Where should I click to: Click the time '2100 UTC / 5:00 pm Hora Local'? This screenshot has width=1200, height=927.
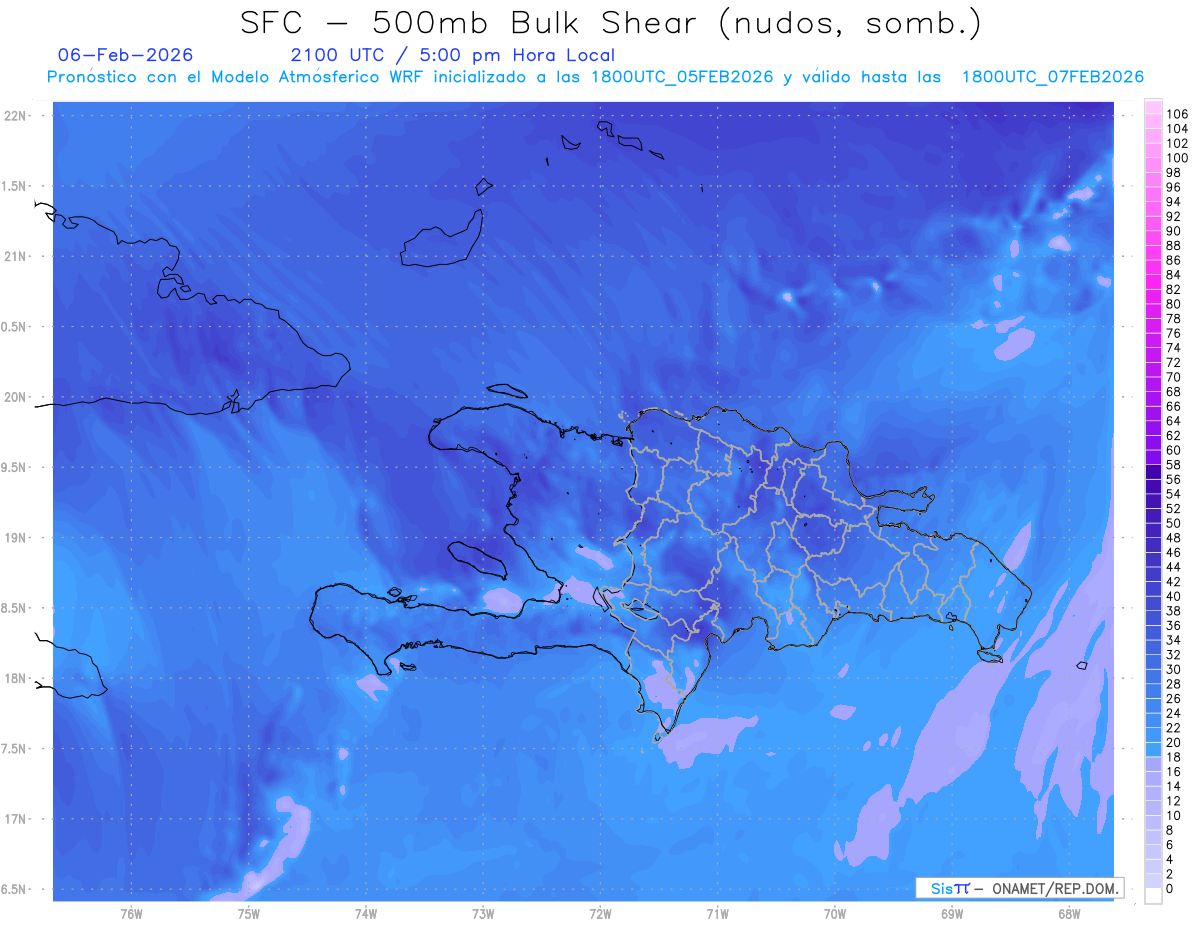pyautogui.click(x=453, y=56)
